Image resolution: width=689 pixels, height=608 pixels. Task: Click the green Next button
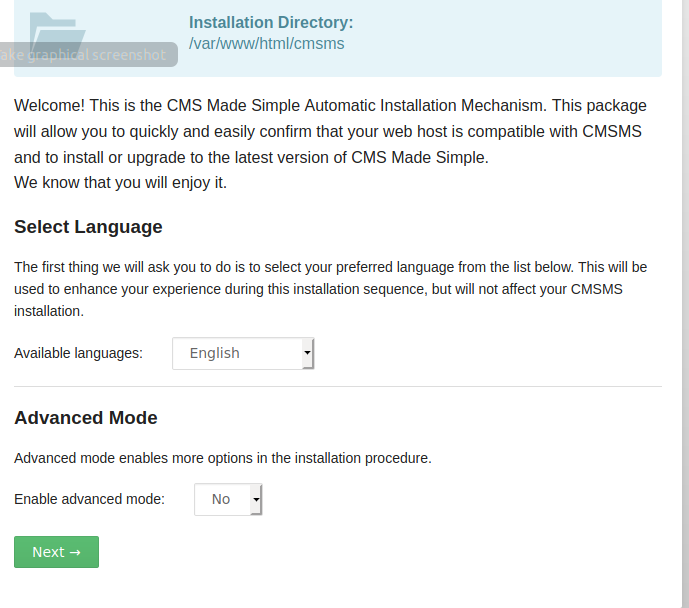tap(56, 552)
